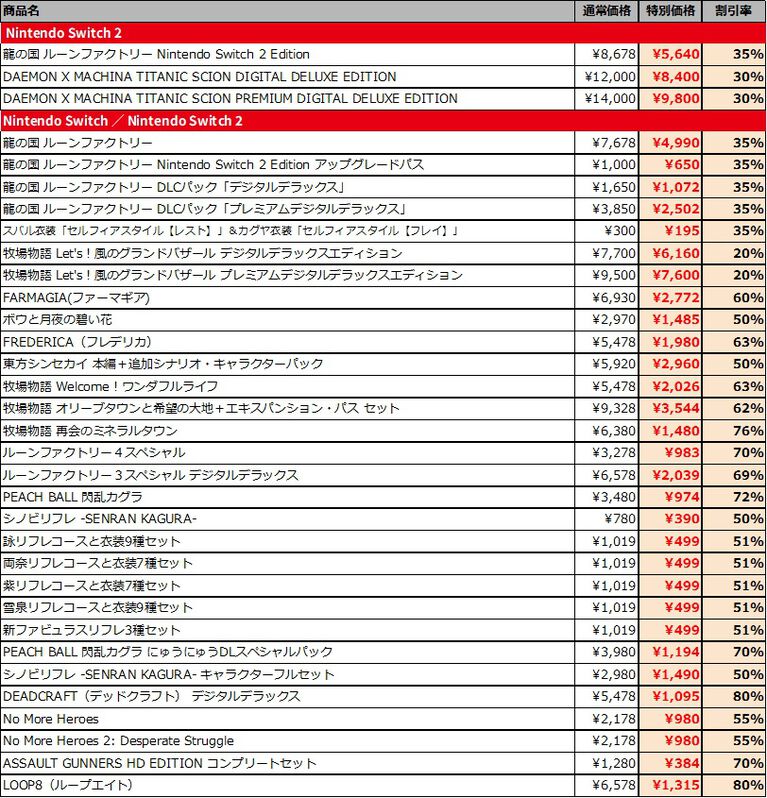The width and height of the screenshot is (767, 798).
Task: Select the red Nintendo Switch 2 section header
Action: (x=383, y=33)
